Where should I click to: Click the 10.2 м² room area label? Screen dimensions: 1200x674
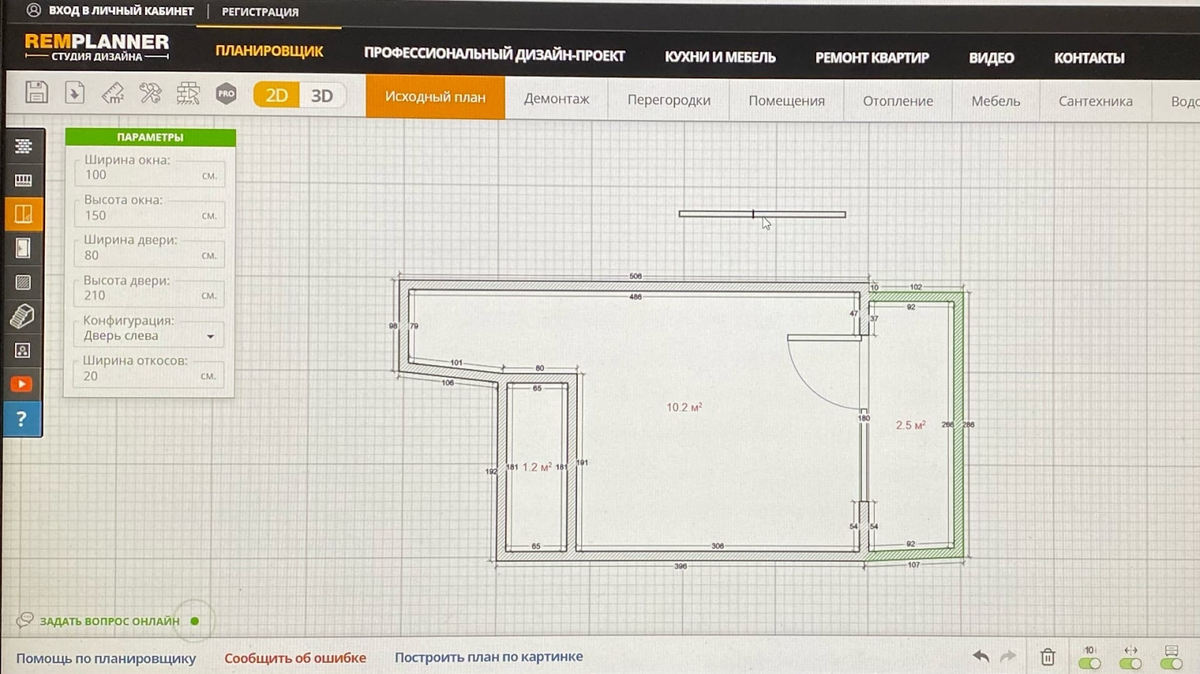[x=684, y=407]
